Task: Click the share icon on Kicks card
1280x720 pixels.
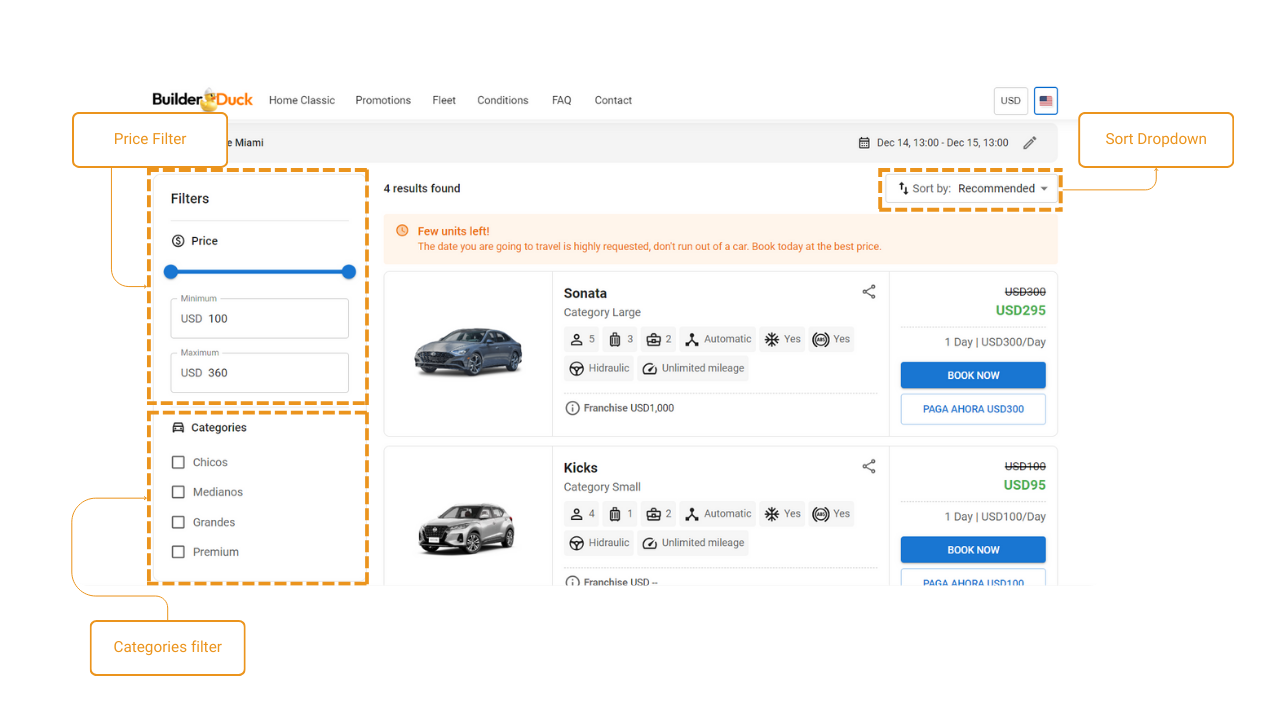Action: coord(869,467)
